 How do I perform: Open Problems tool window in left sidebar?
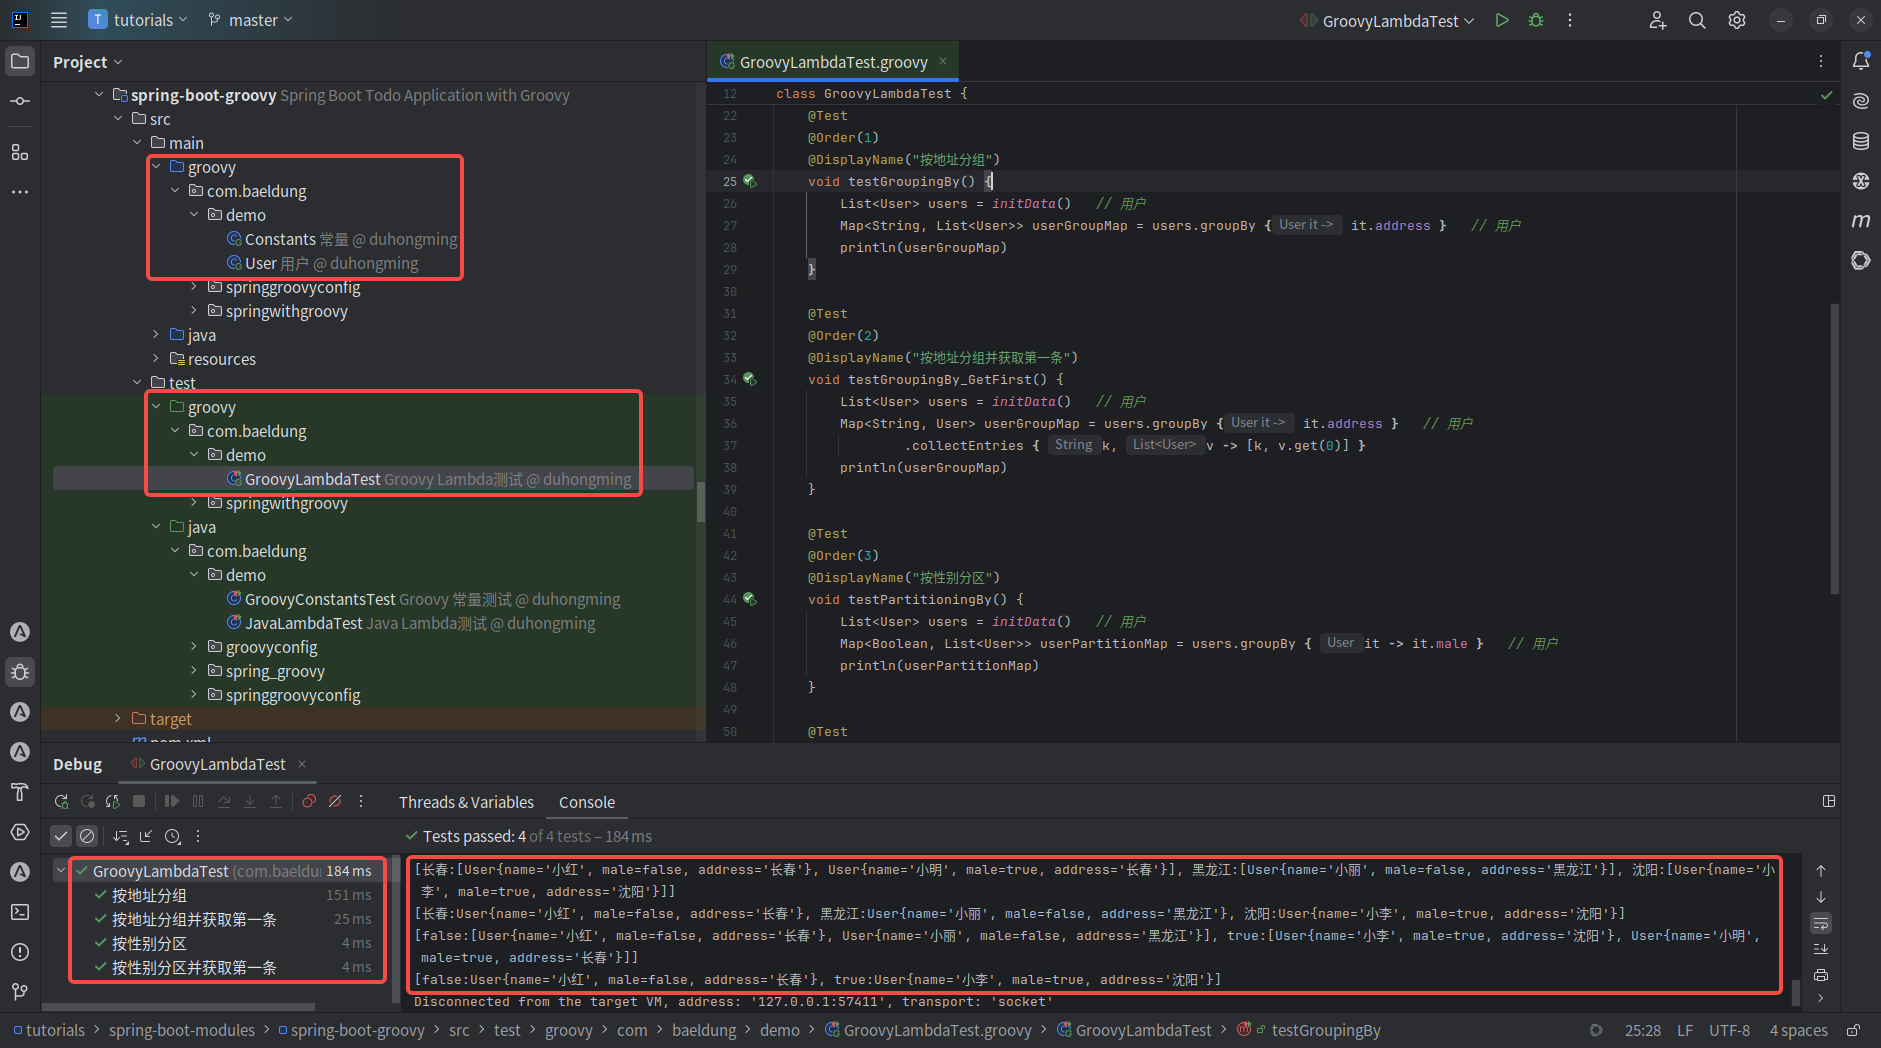tap(20, 952)
